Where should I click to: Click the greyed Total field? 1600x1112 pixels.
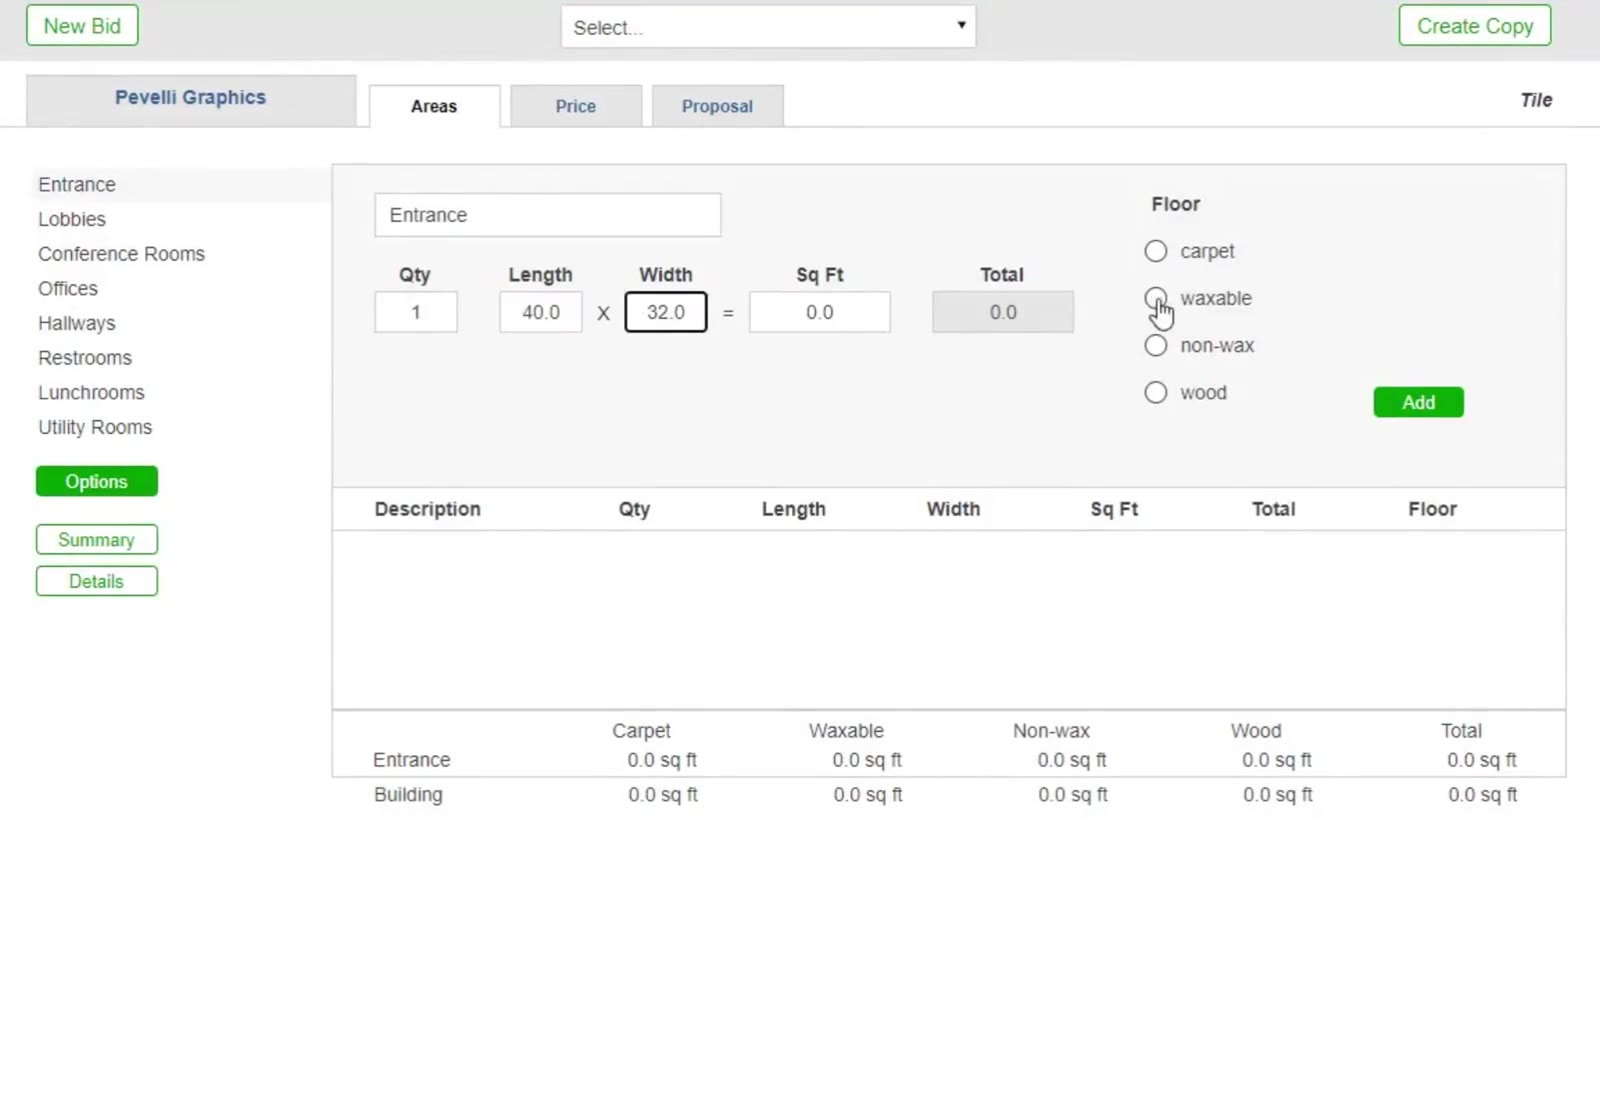pos(1003,312)
